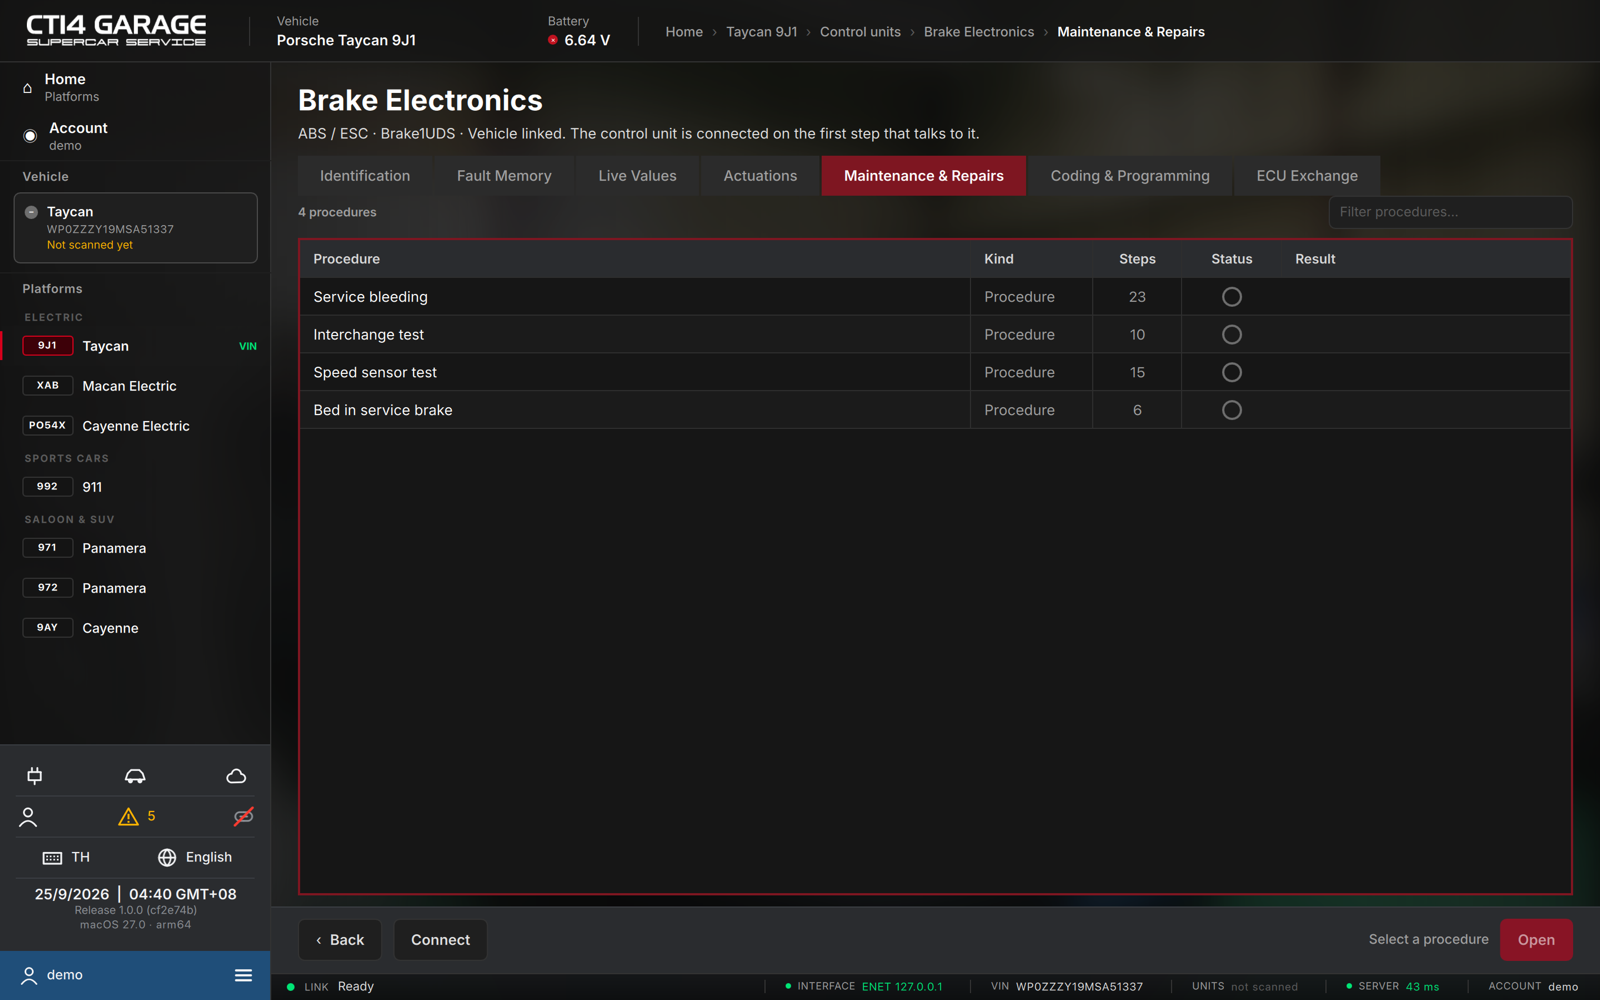Click the Speed sensor test procedure name
The width and height of the screenshot is (1600, 1000).
(x=375, y=372)
